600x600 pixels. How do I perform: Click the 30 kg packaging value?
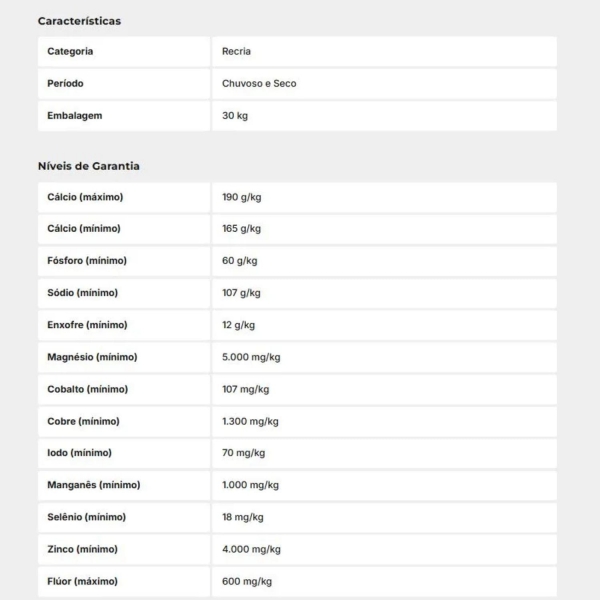(x=235, y=116)
